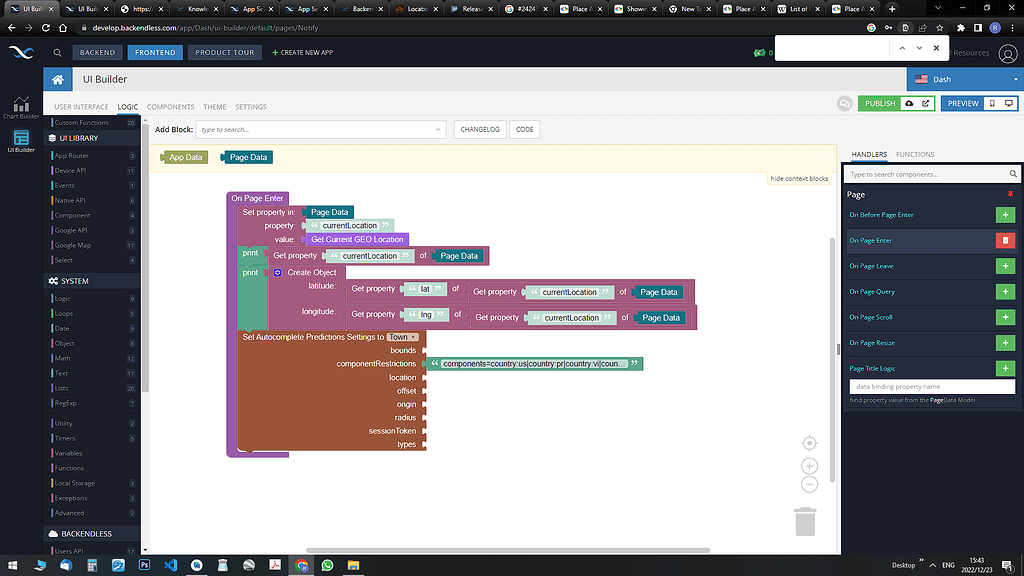Screen dimensions: 1024x576
Task: Switch to COMPONENTS tab
Action: point(170,106)
